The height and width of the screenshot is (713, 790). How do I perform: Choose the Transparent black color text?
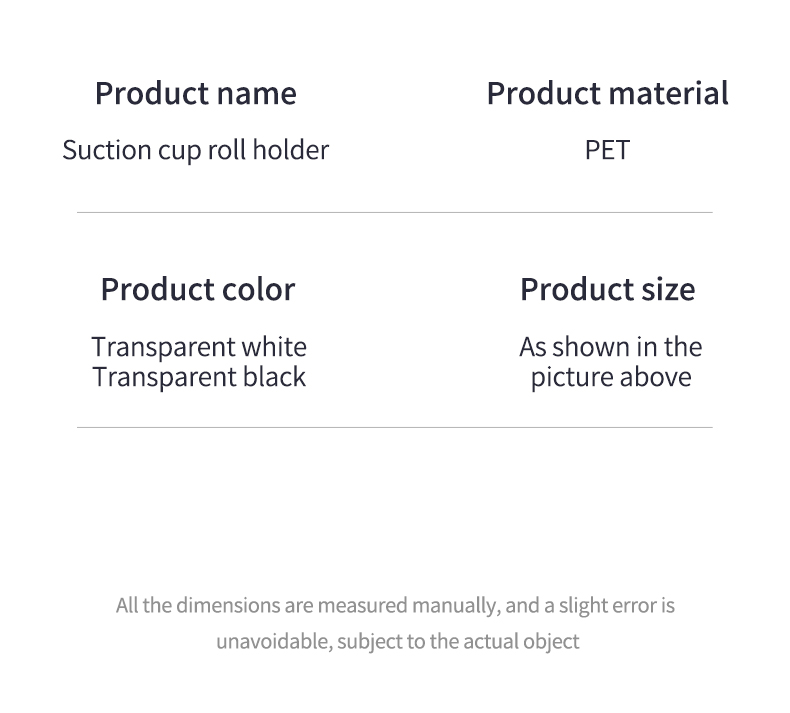[199, 377]
